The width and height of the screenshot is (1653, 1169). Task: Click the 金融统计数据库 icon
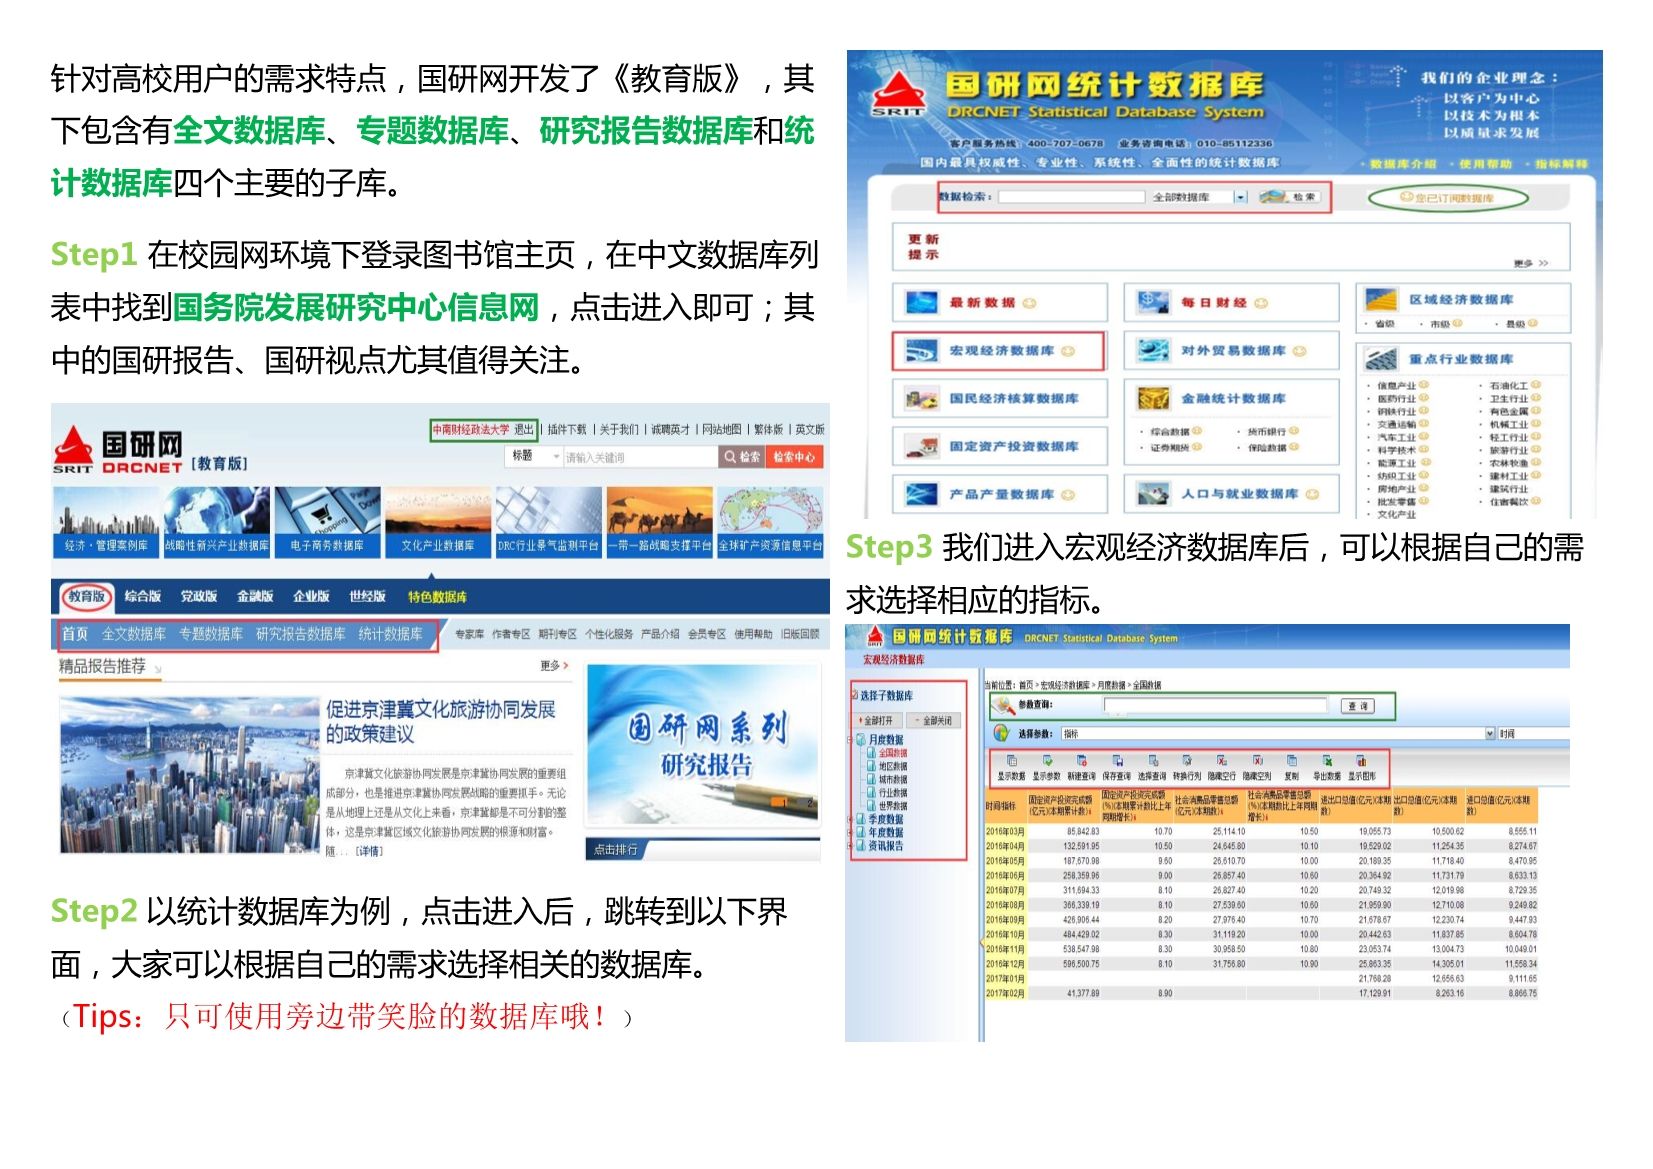click(1153, 398)
